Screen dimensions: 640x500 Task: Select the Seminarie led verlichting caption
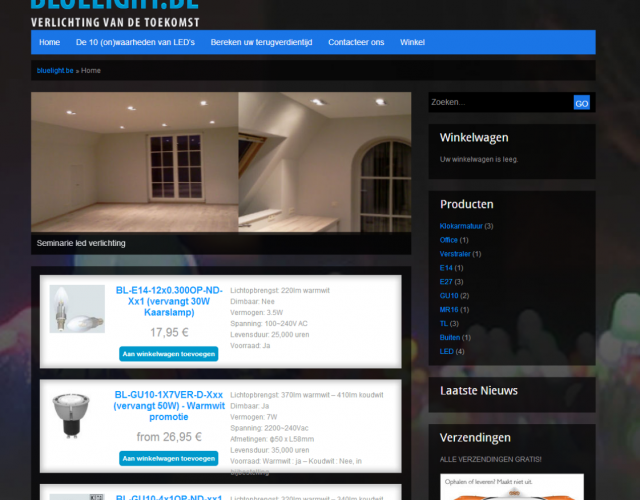81,243
